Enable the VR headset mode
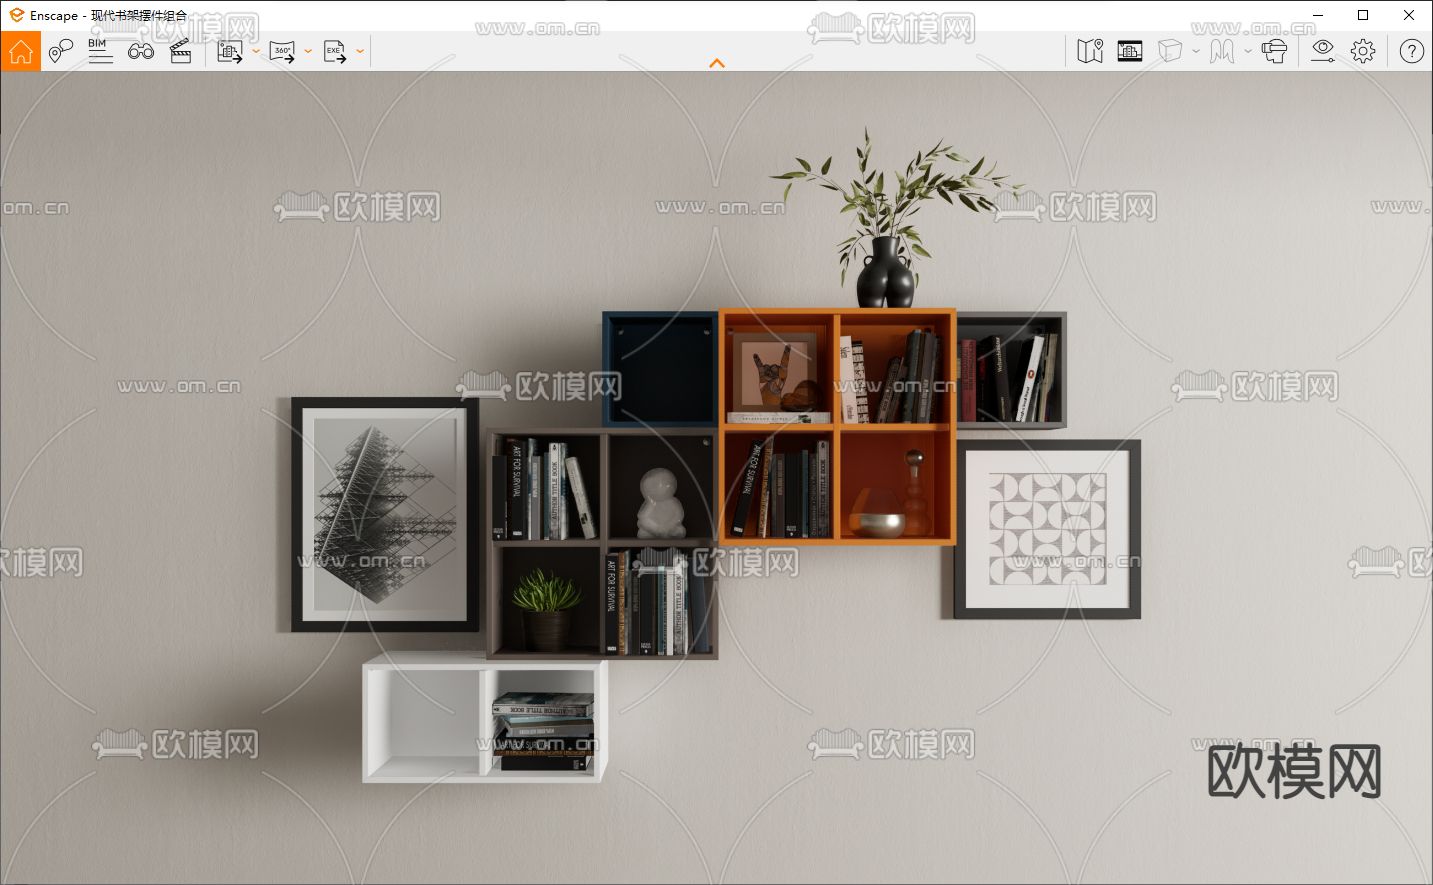The image size is (1433, 885). pyautogui.click(x=1274, y=51)
